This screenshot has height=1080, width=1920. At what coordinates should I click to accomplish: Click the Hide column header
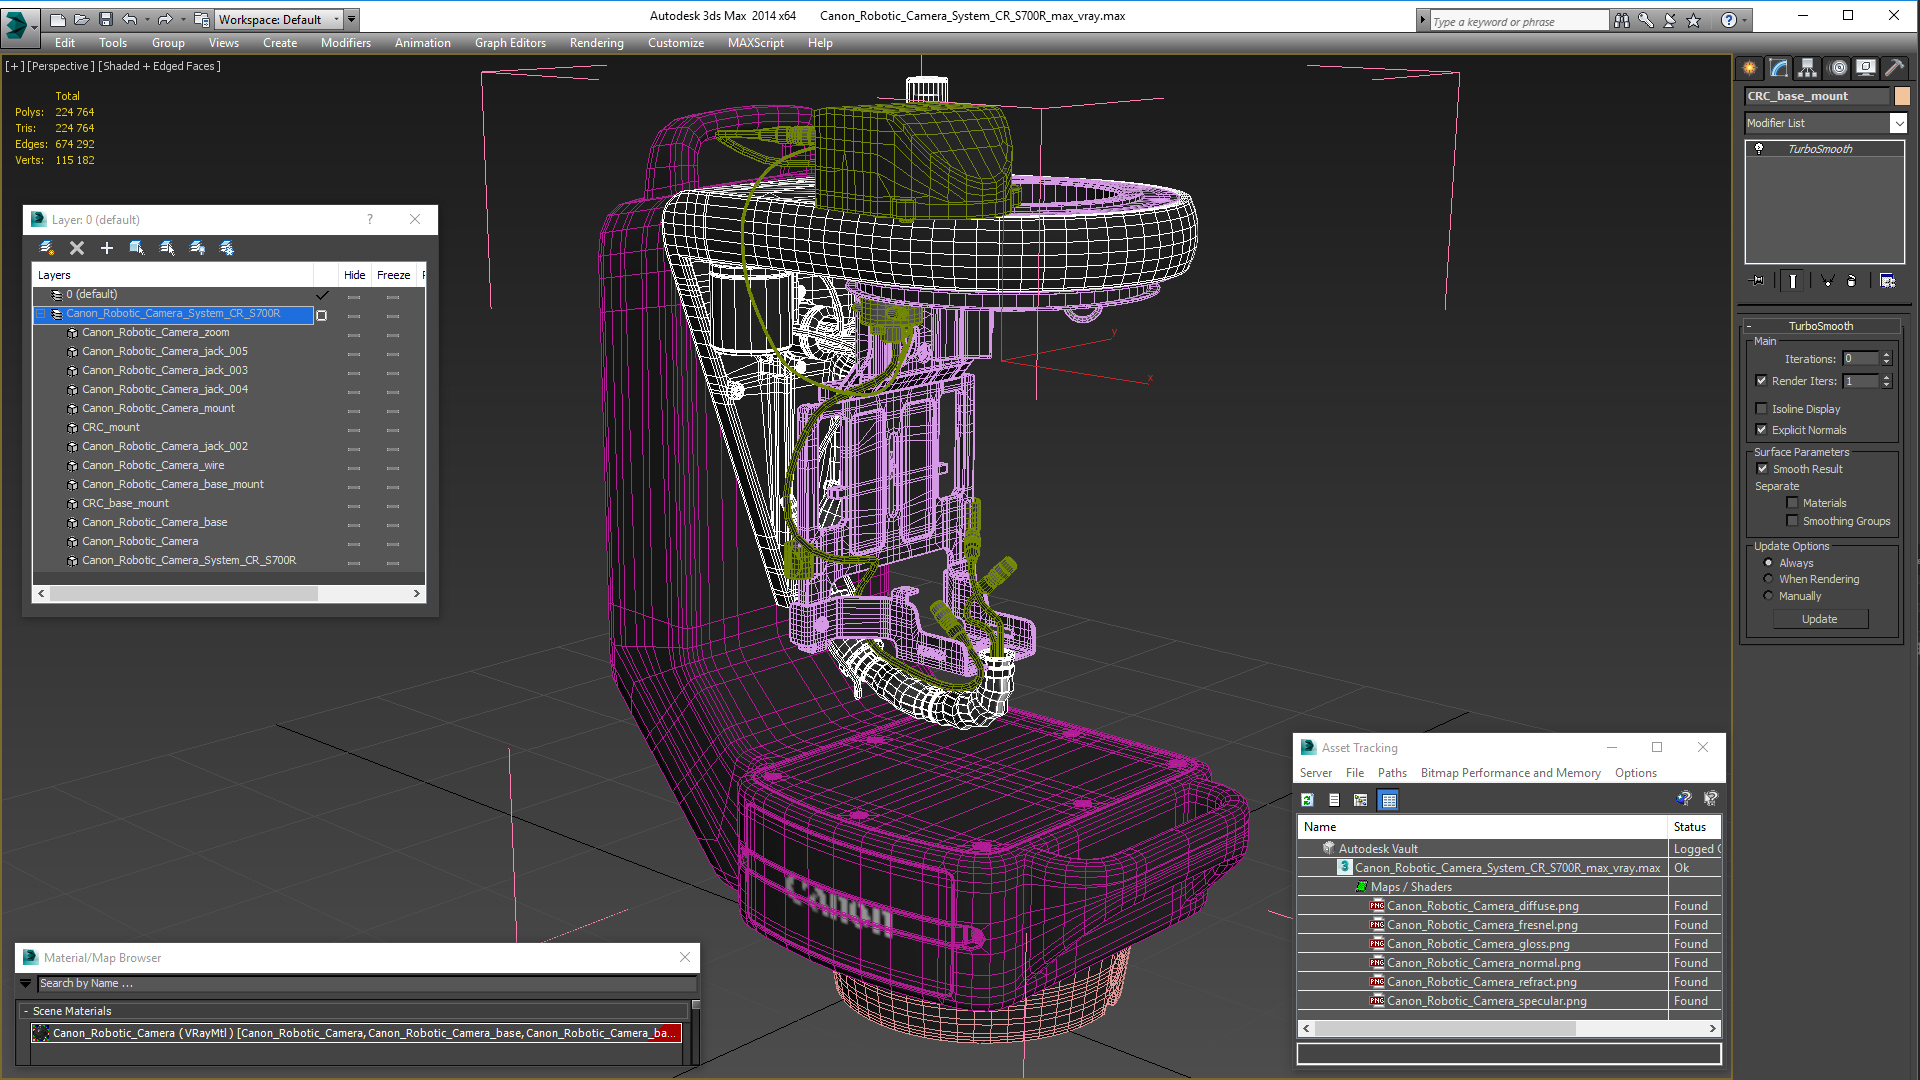pyautogui.click(x=354, y=275)
